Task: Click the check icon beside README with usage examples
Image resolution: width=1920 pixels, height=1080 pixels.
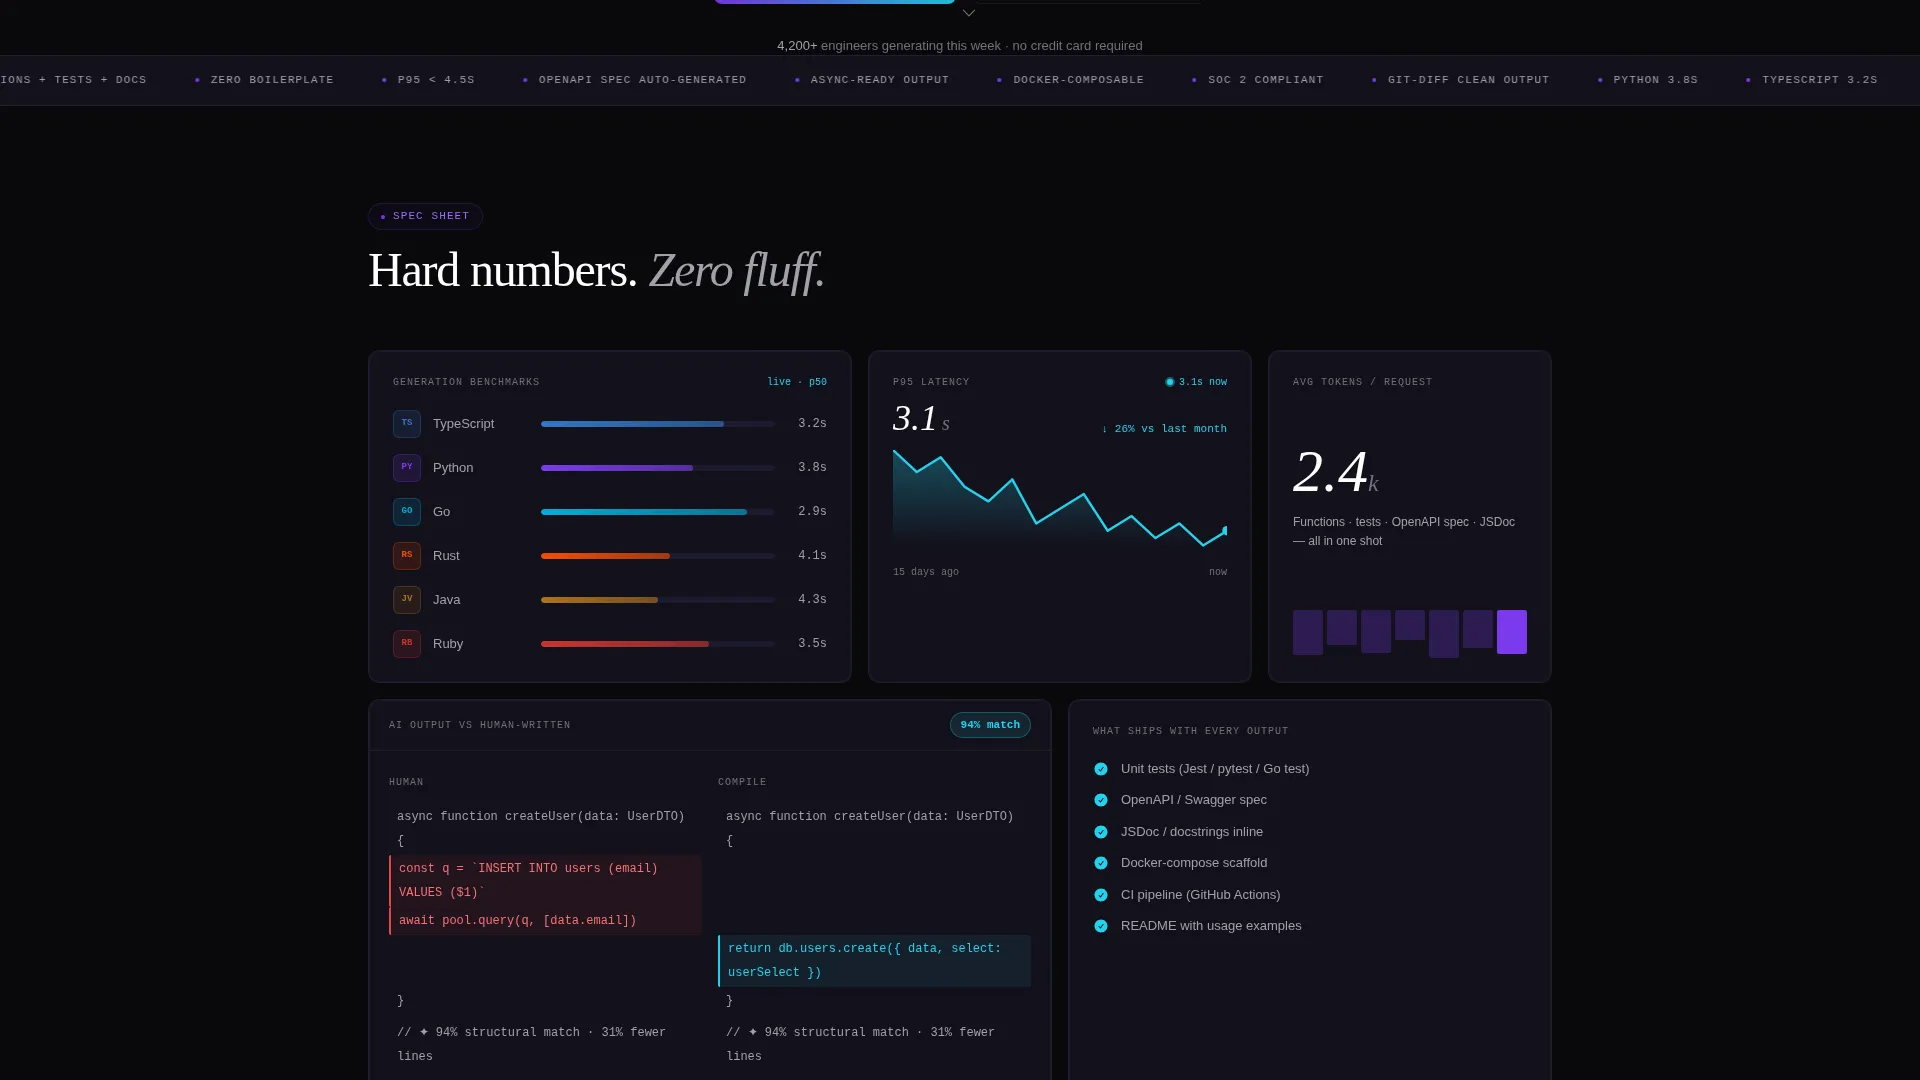Action: 1101,926
